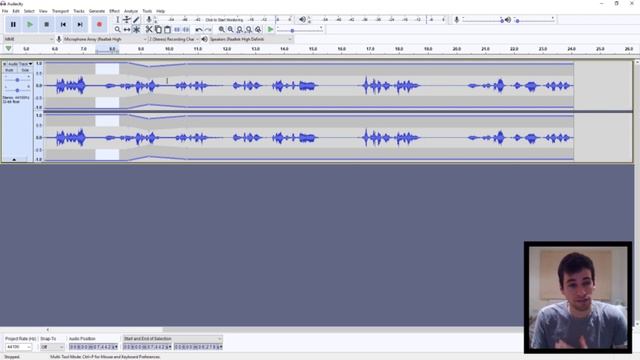
Task: Open the Analyze menu
Action: tap(131, 11)
